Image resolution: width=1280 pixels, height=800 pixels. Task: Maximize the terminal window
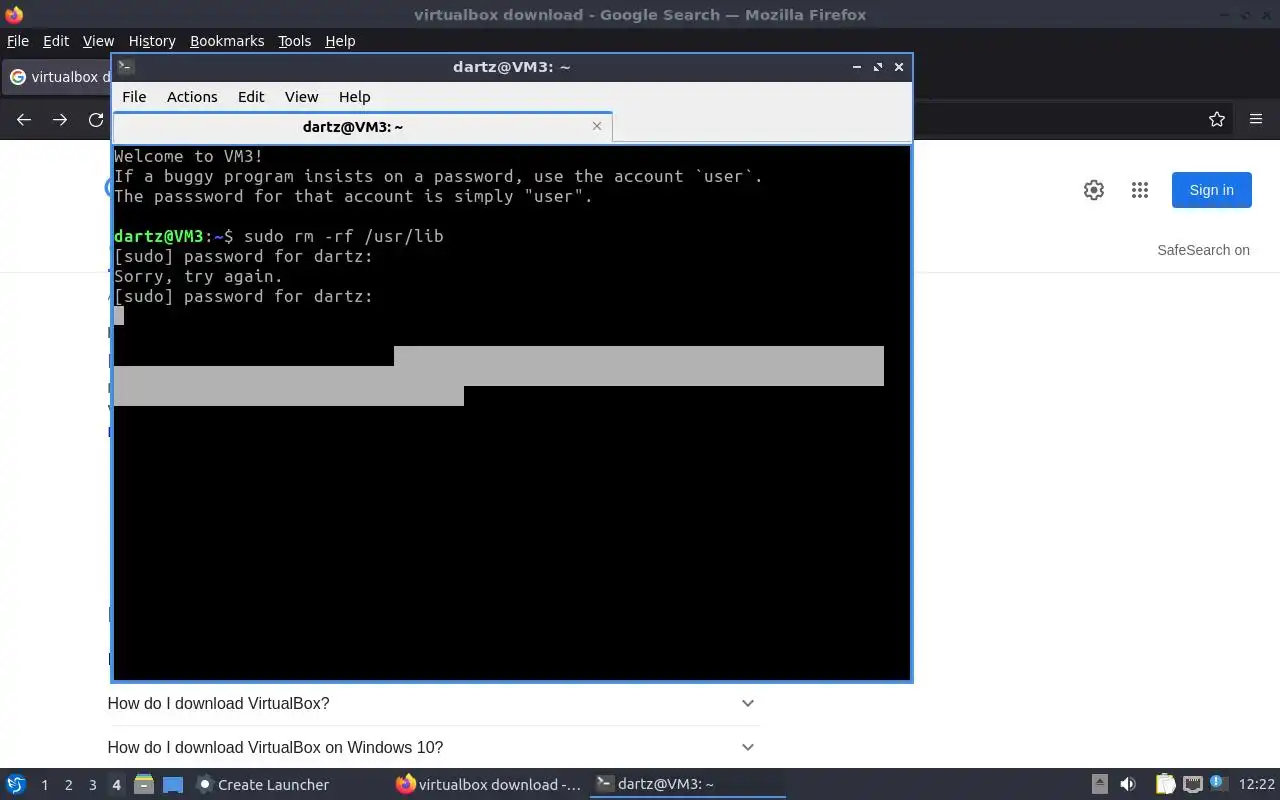878,67
